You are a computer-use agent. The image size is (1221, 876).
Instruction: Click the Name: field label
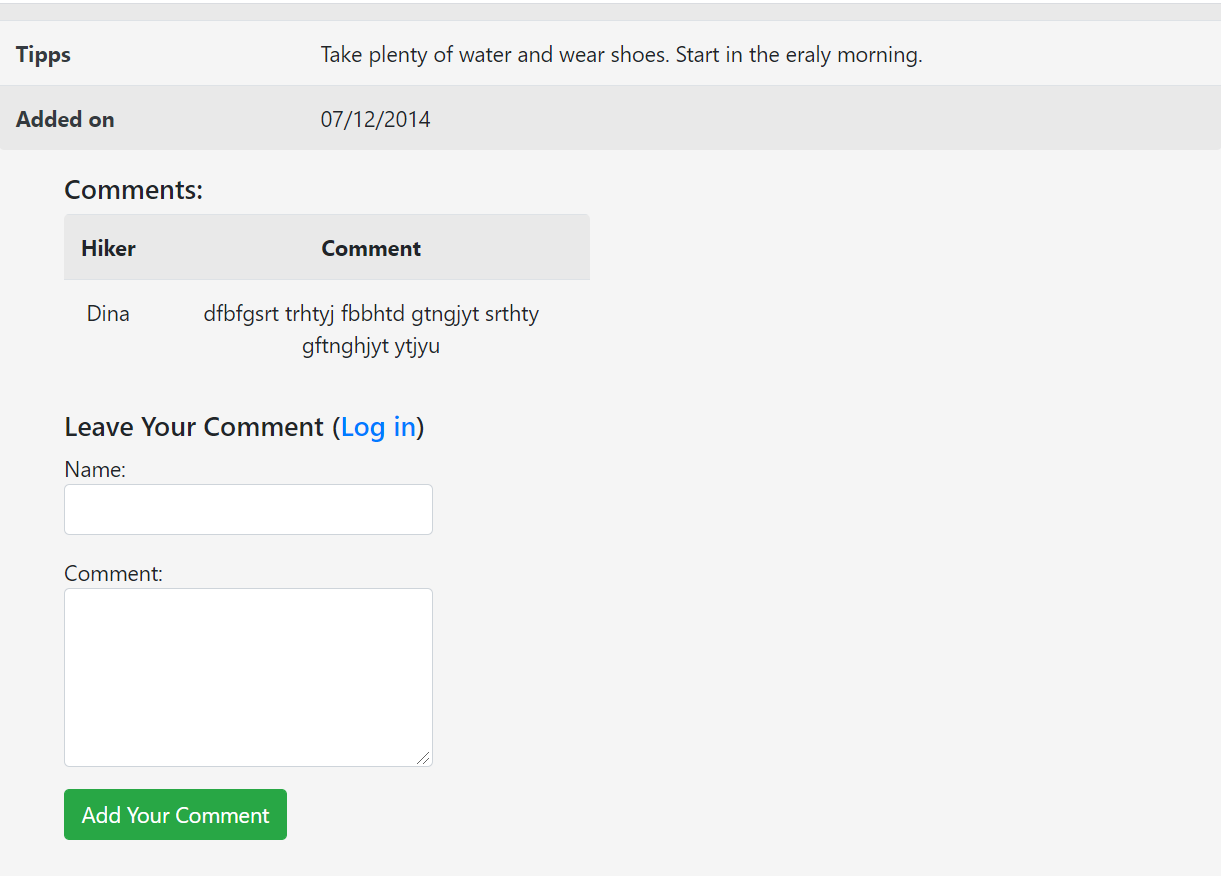point(95,469)
